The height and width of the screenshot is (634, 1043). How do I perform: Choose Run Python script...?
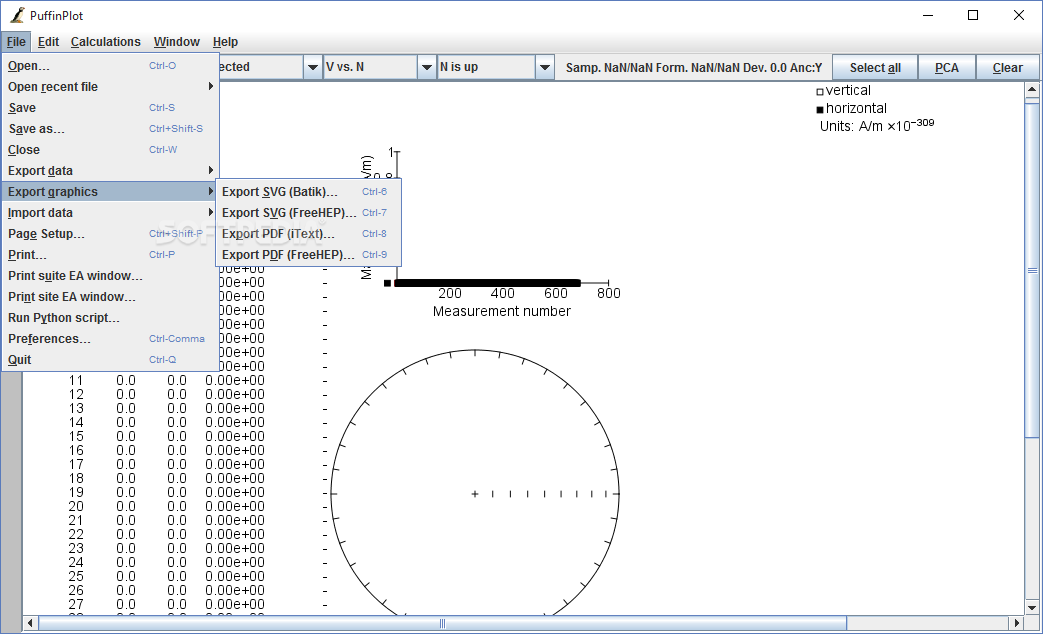tap(110, 318)
